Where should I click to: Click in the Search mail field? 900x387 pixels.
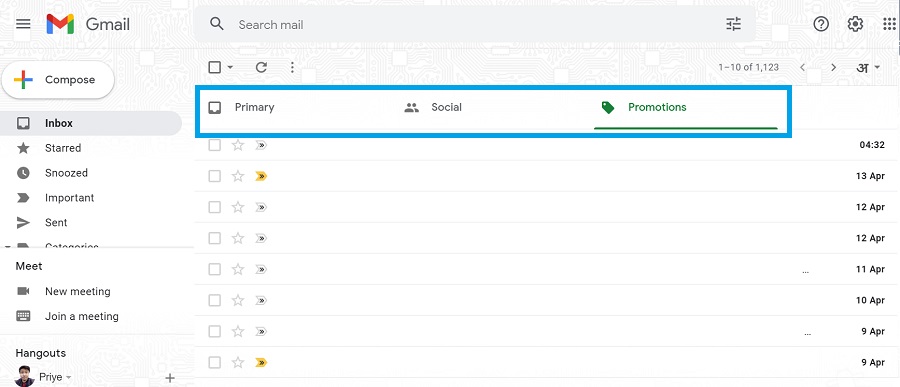pos(476,25)
